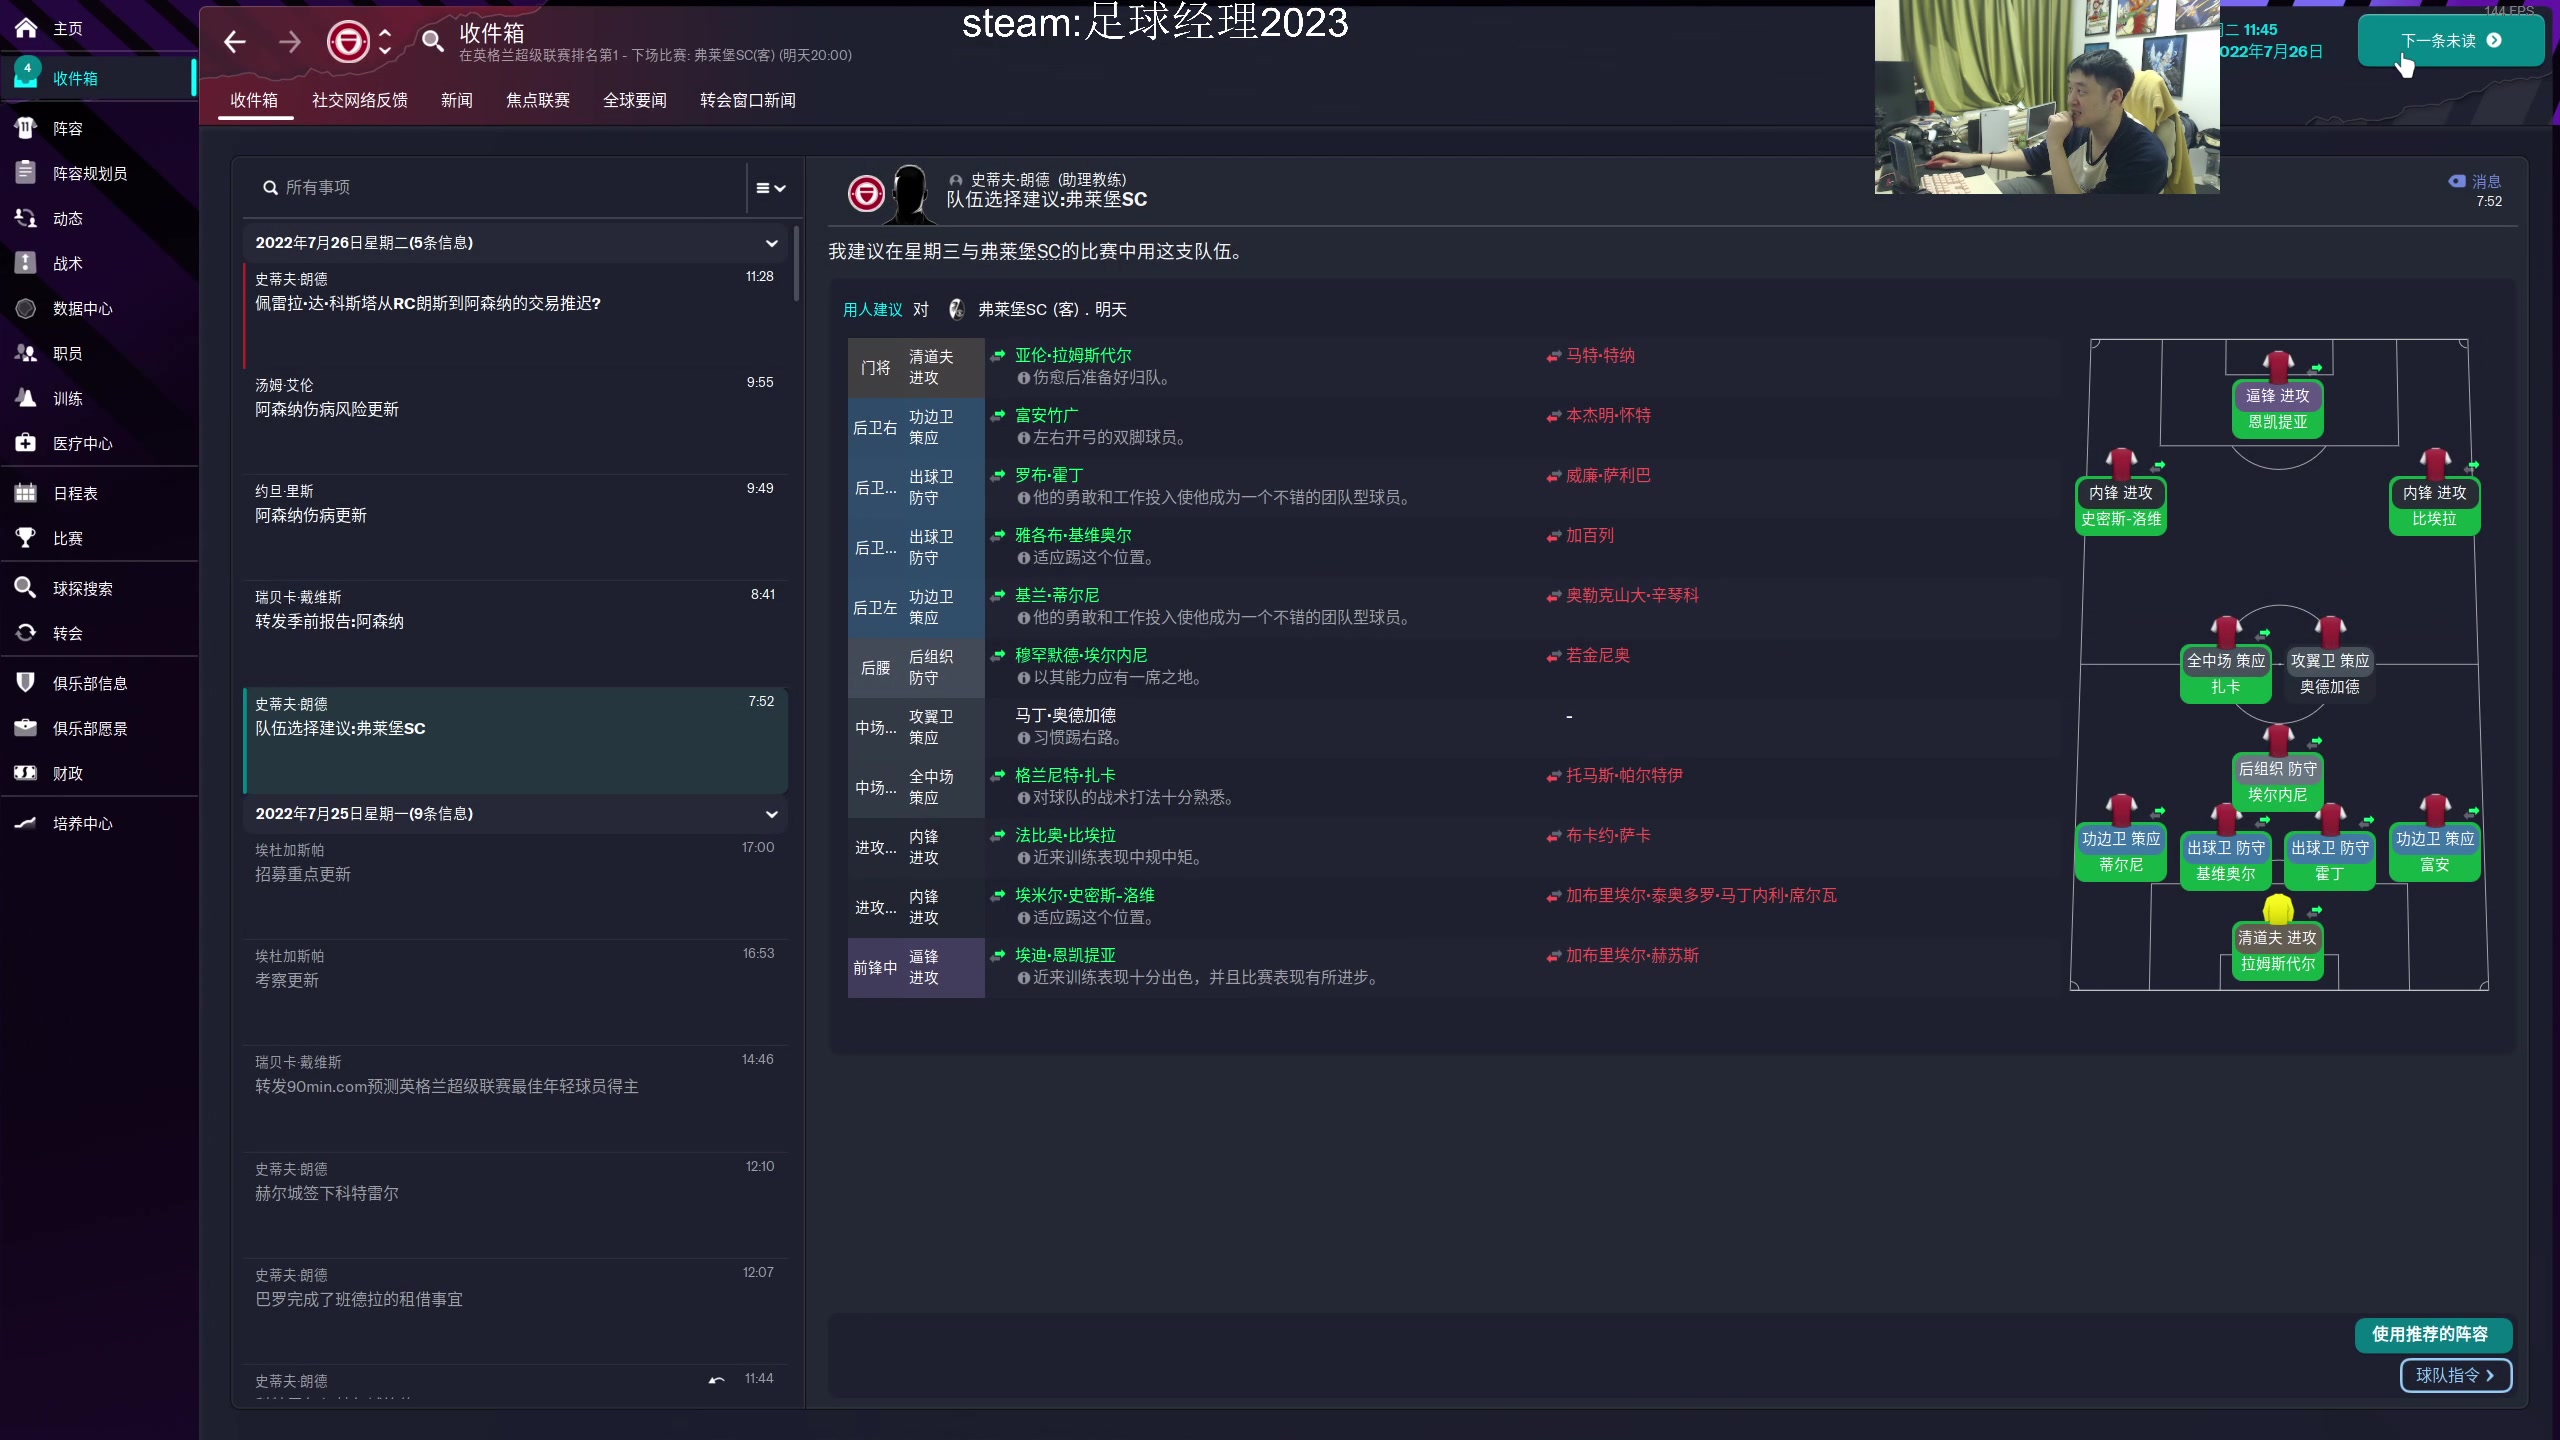Select pitch player 恩凯提亚 striker shirt
Viewport: 2560px width, 1440px height.
2278,366
